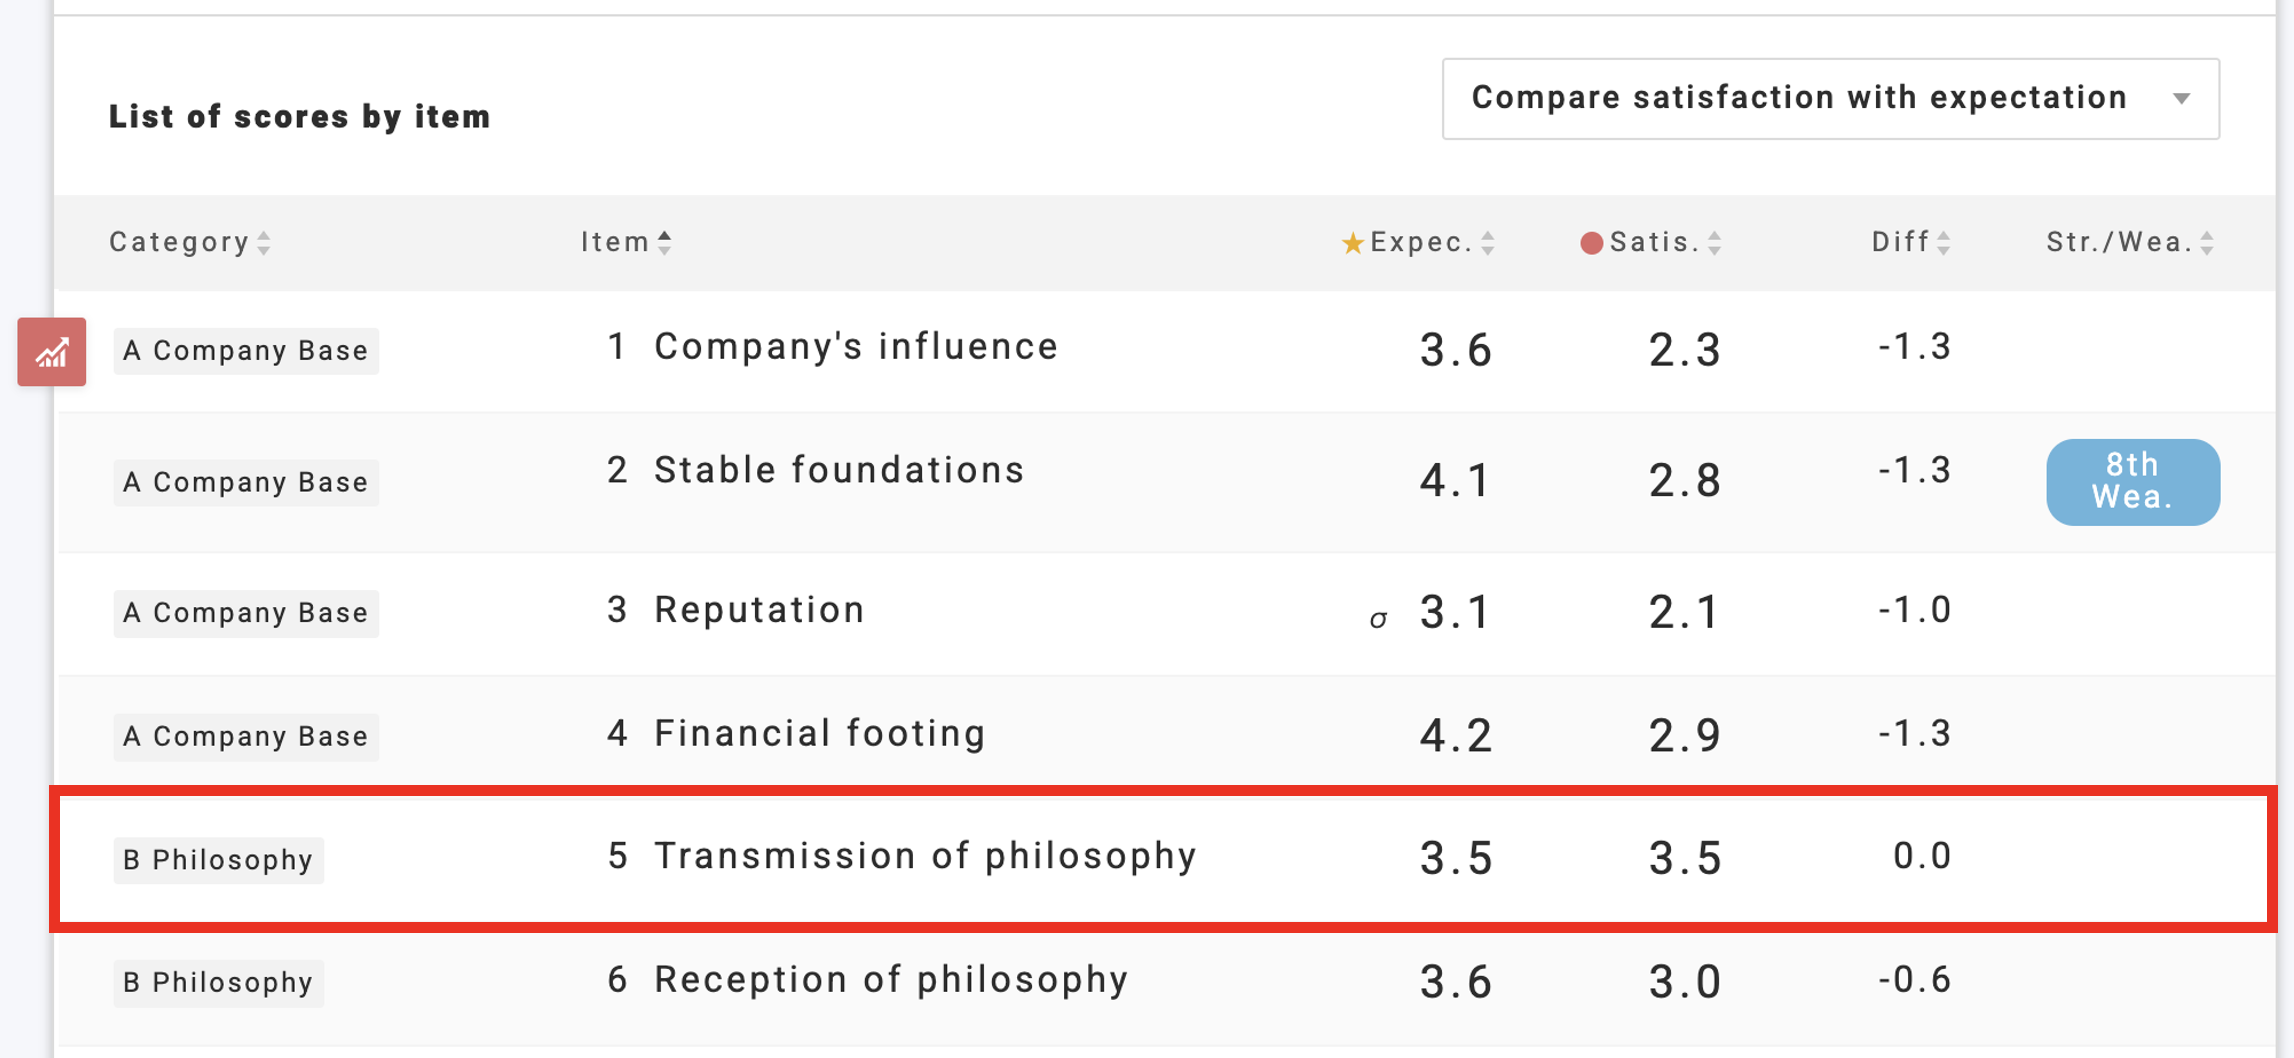Click the Financial footing item
2294x1058 pixels.
(x=820, y=734)
